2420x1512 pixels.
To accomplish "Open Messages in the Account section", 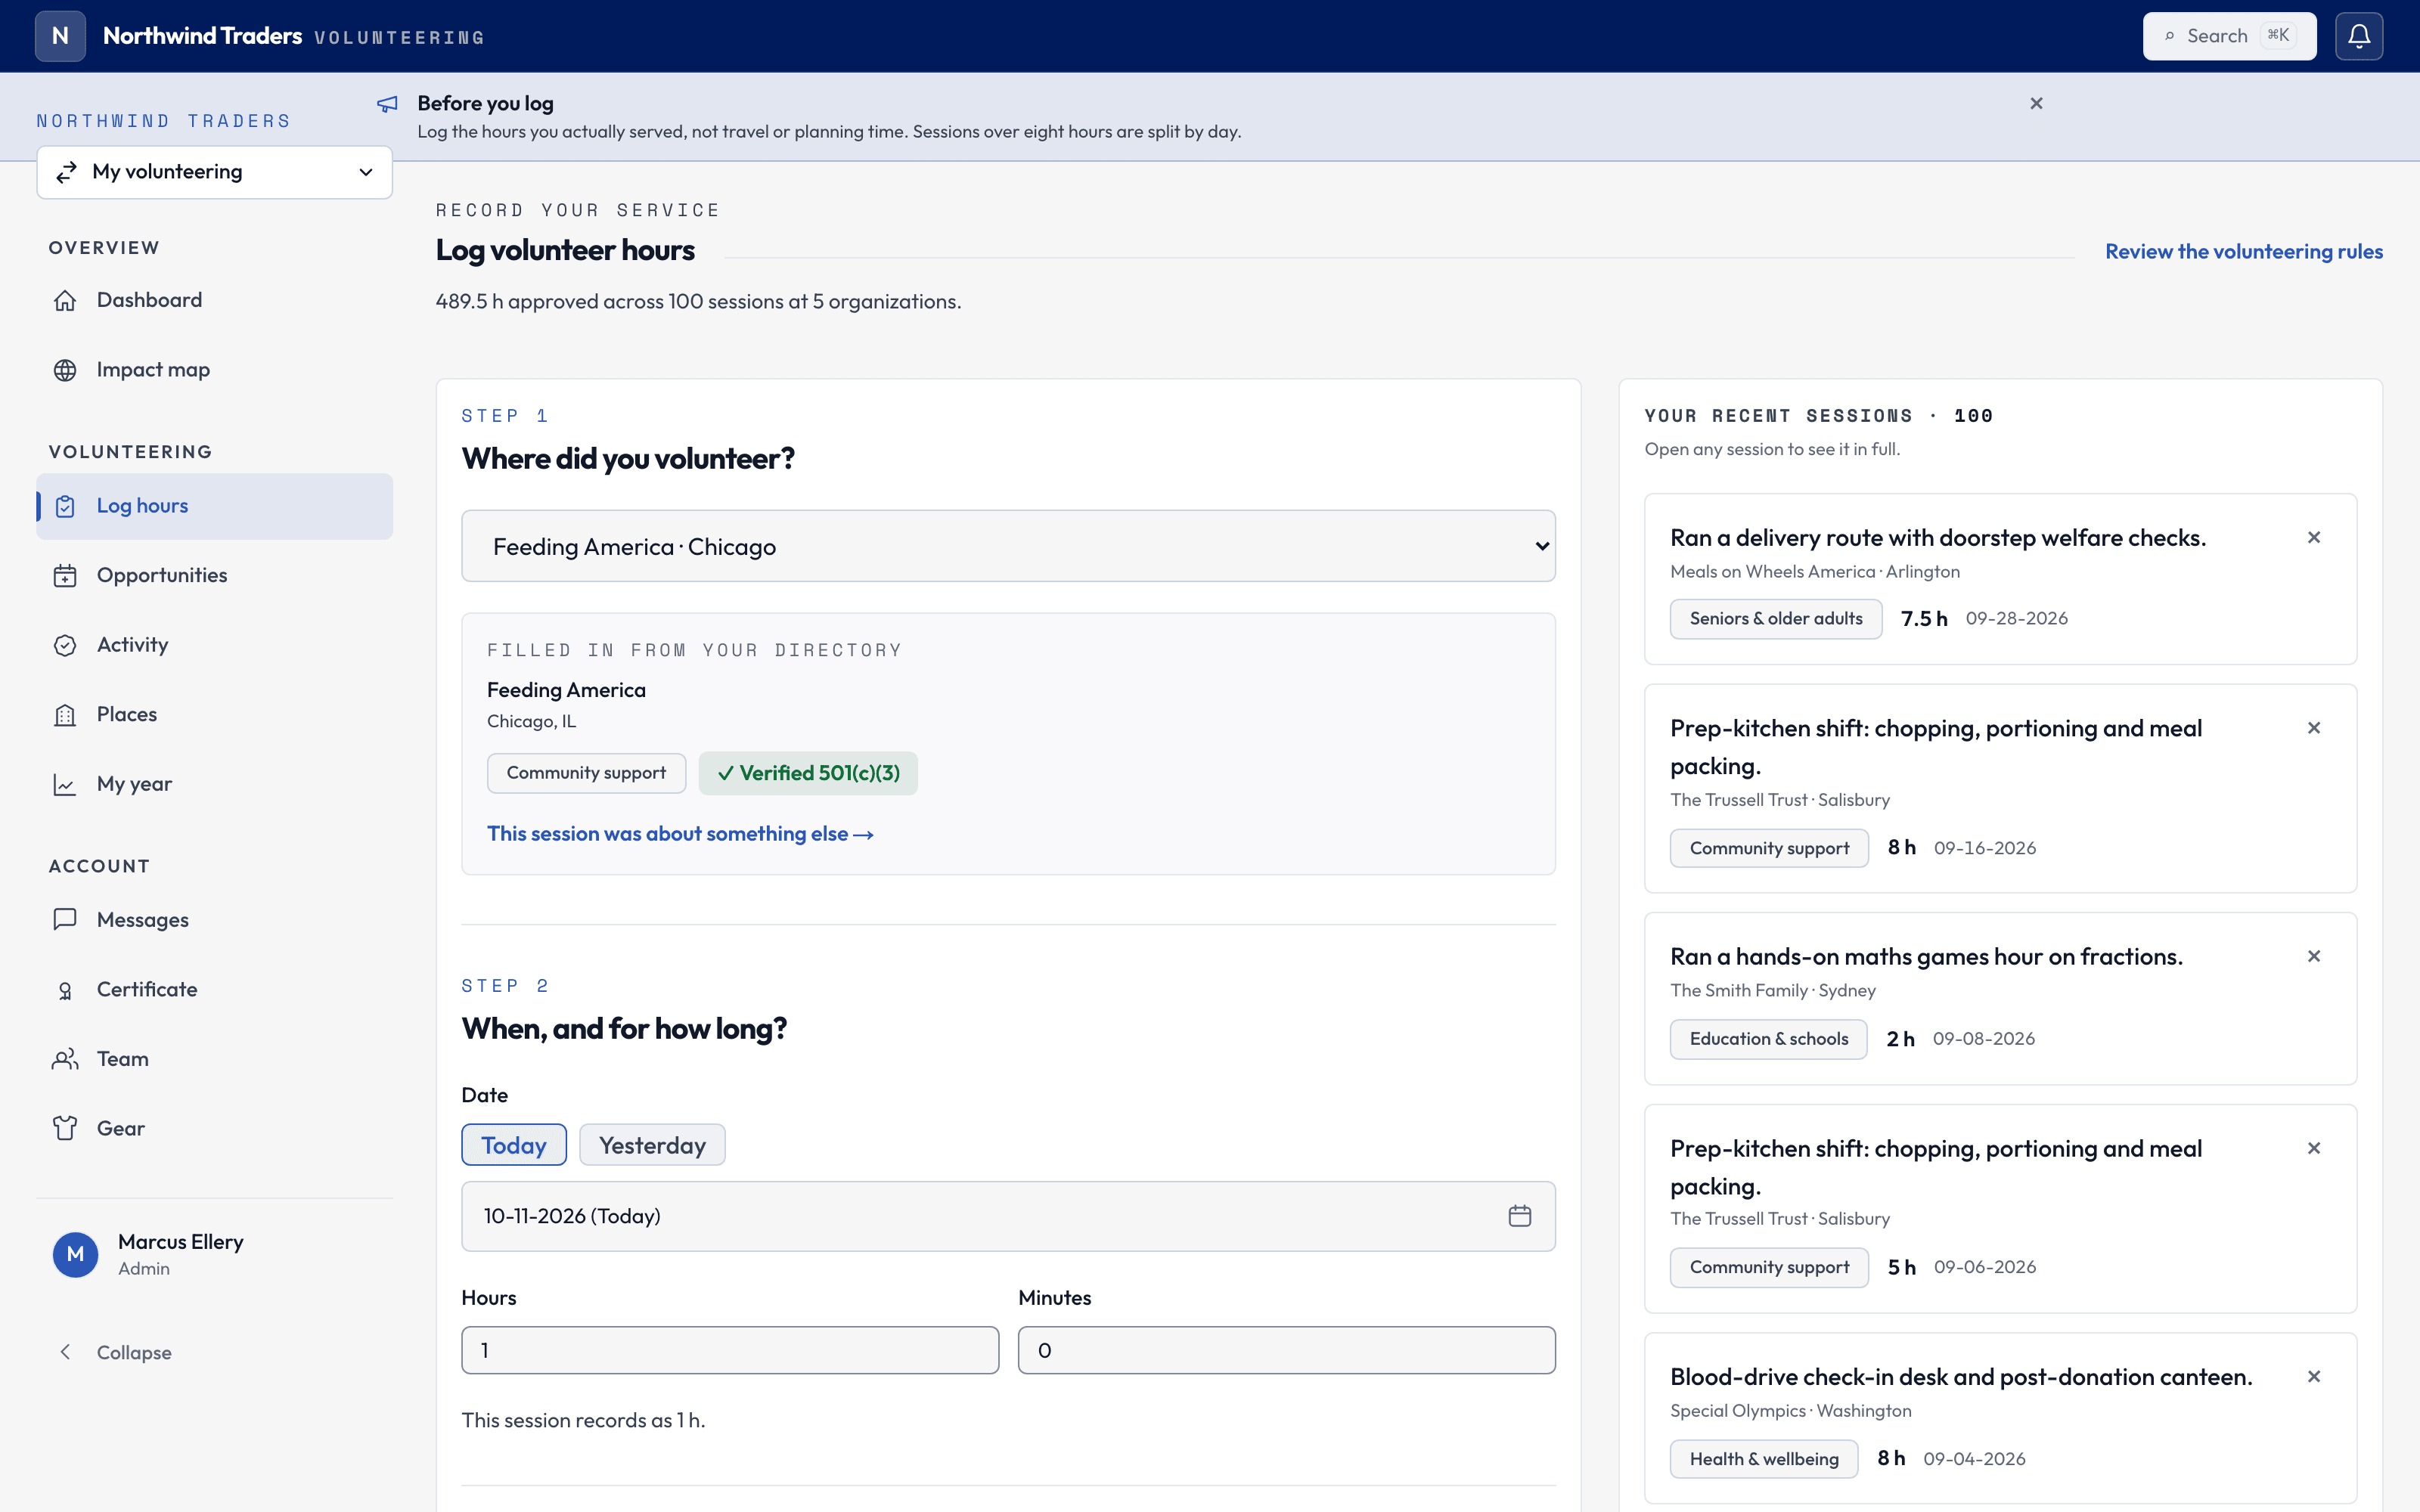I will tap(214, 919).
